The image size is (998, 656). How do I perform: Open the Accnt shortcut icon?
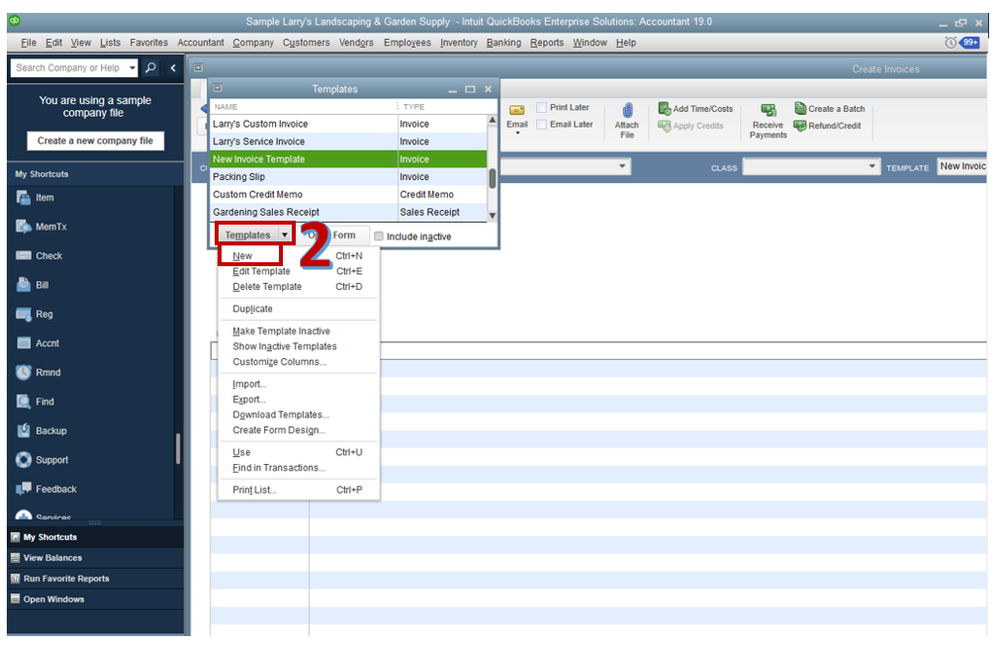coord(24,344)
